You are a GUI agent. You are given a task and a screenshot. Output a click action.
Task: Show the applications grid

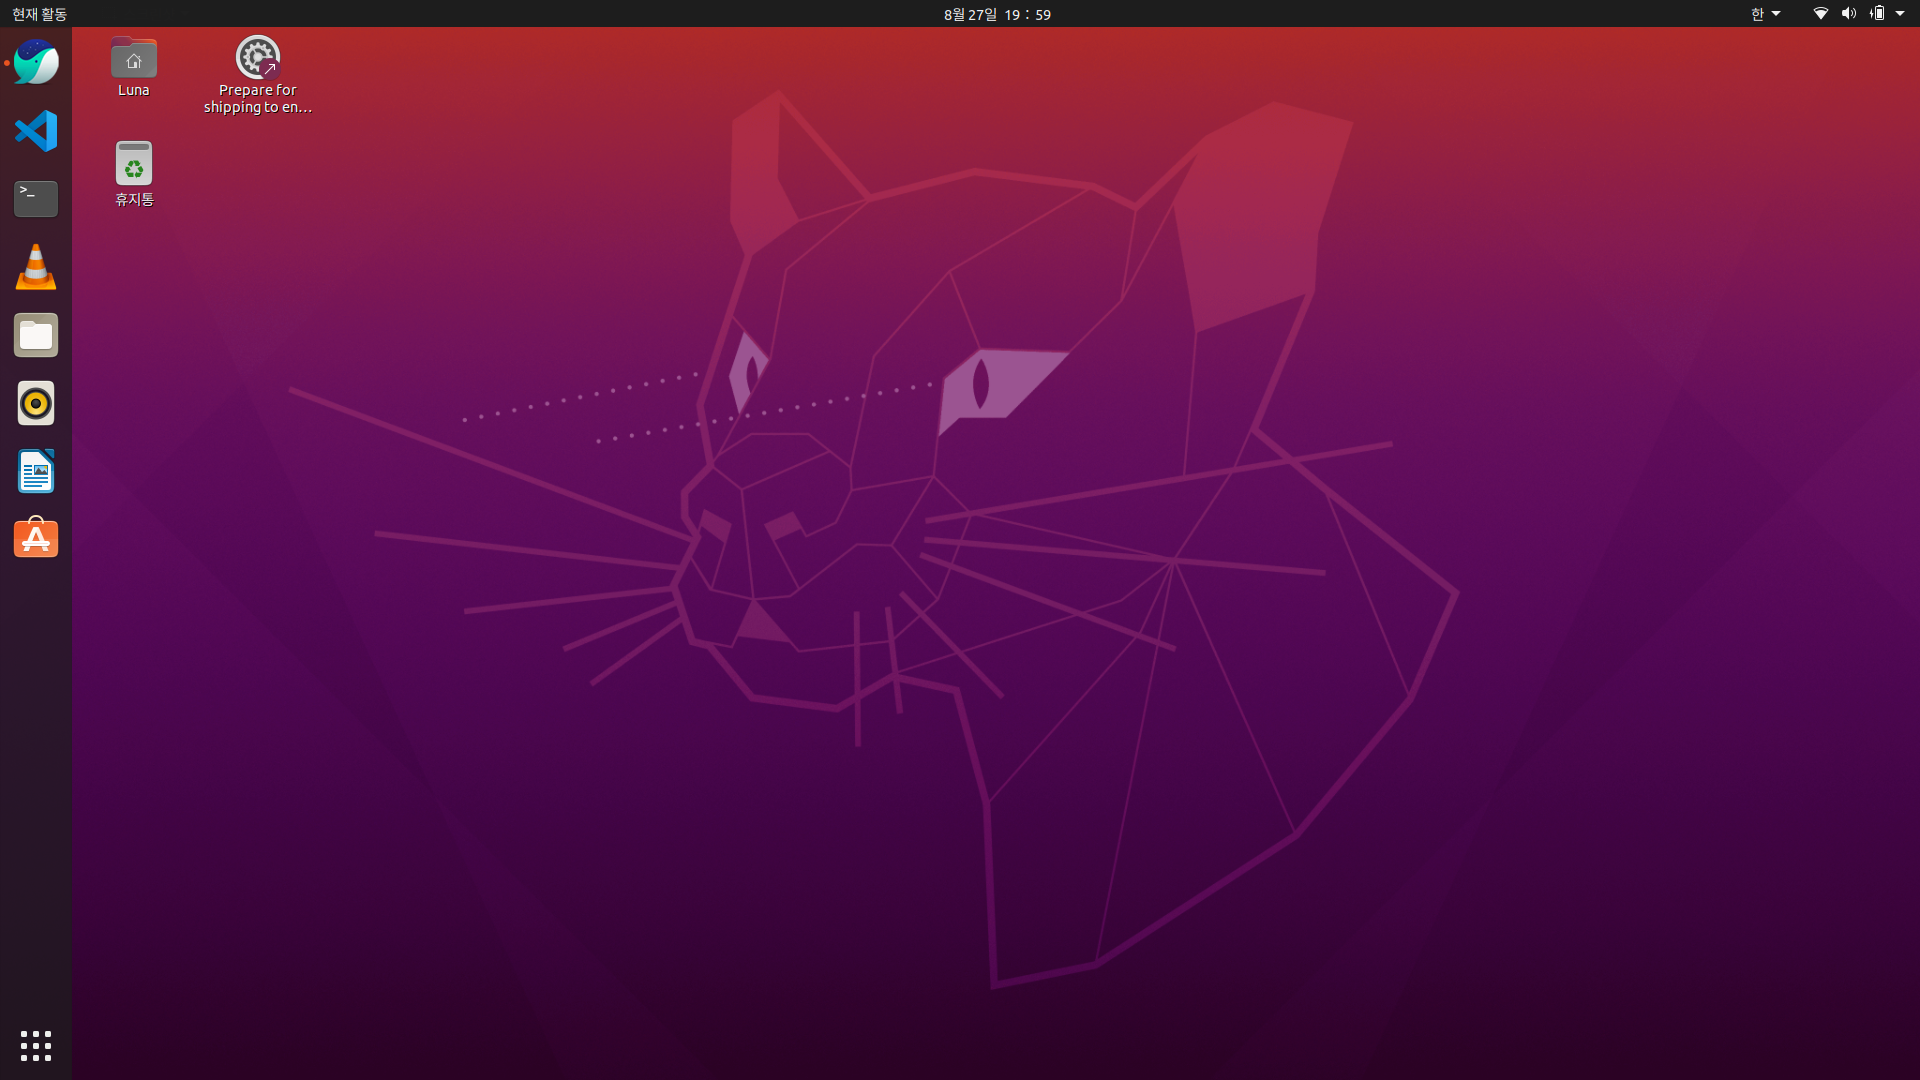click(x=36, y=1045)
